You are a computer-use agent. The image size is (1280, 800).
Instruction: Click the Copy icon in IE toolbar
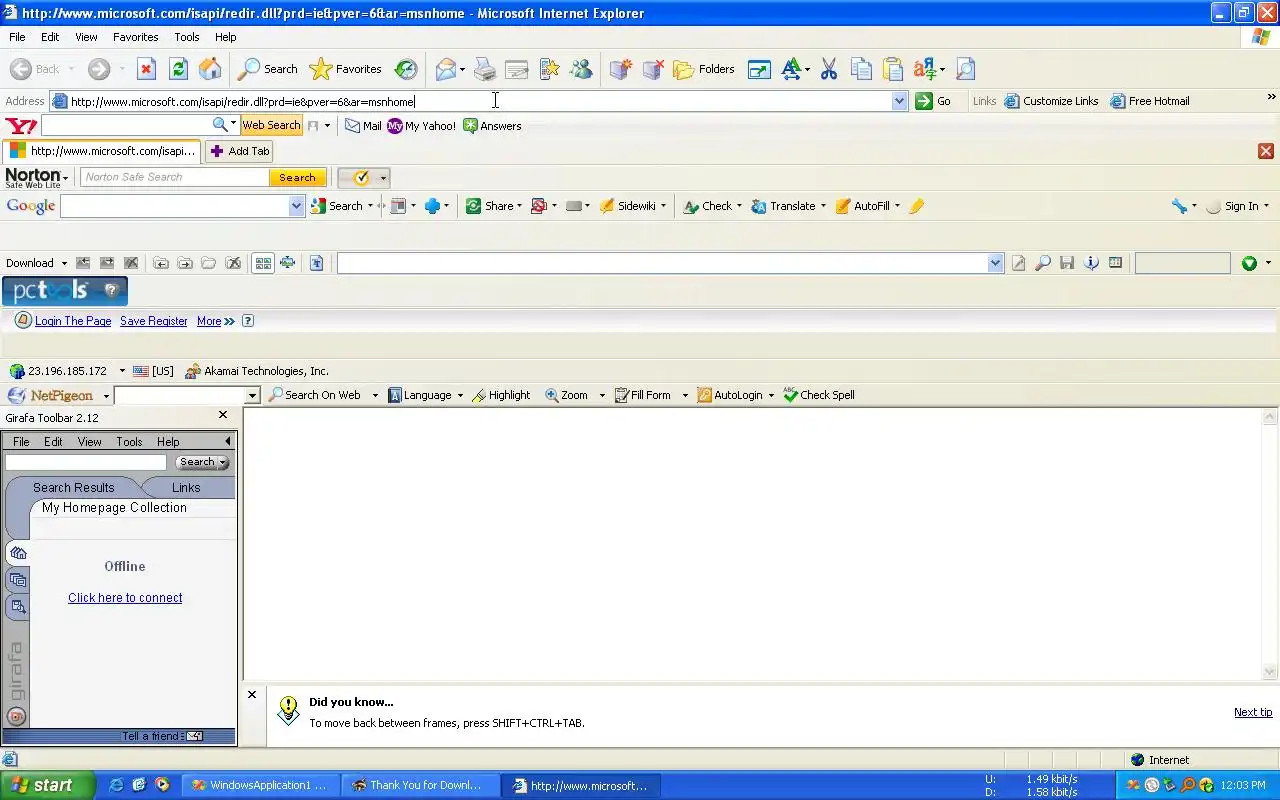[x=861, y=69]
